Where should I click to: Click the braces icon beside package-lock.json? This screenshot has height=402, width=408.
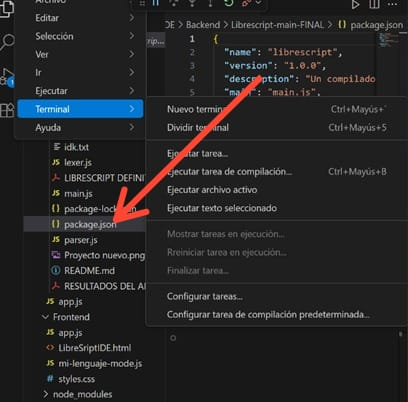click(56, 209)
